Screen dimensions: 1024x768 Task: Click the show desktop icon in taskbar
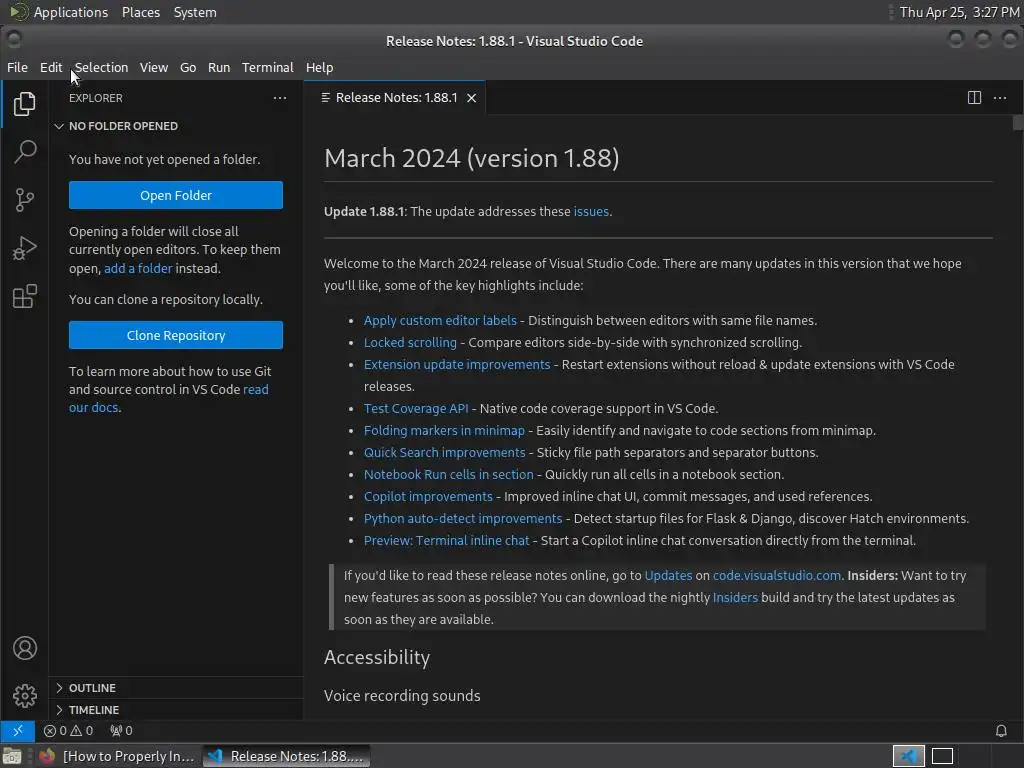[x=12, y=756]
